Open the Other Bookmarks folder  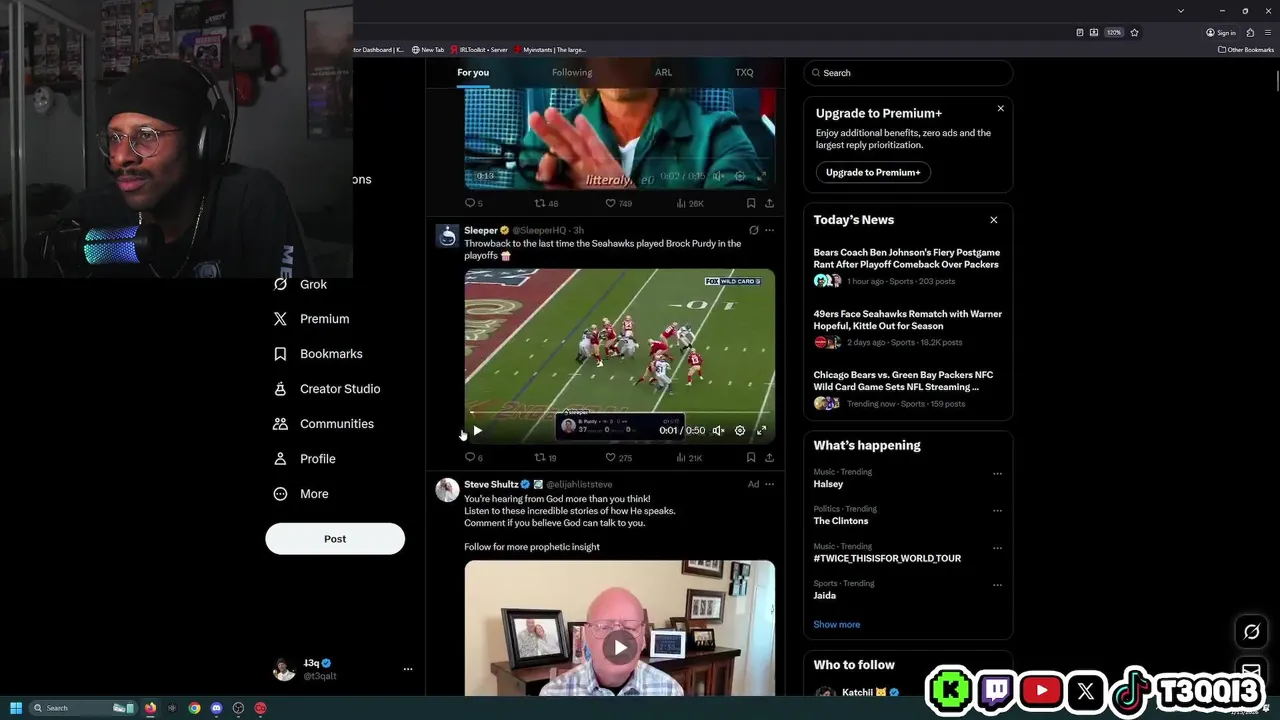click(1246, 49)
